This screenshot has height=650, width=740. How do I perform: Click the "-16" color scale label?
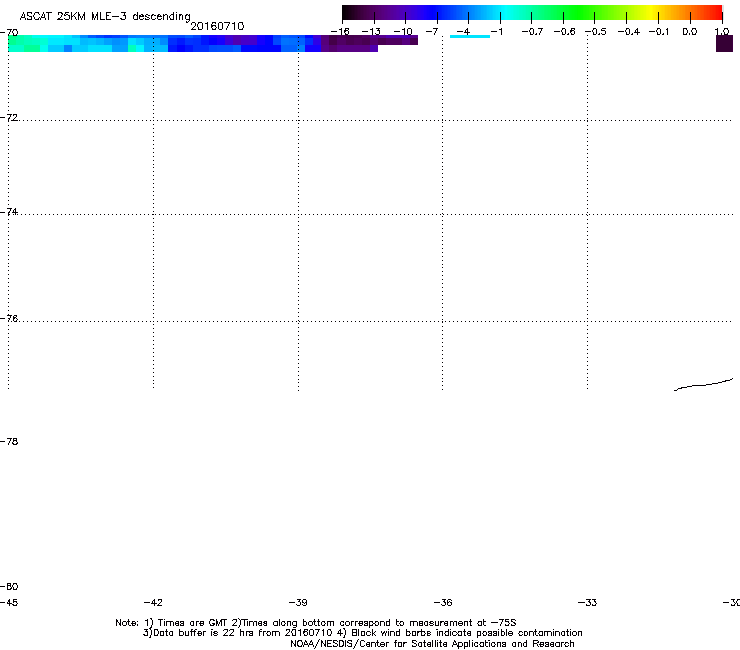(x=340, y=32)
